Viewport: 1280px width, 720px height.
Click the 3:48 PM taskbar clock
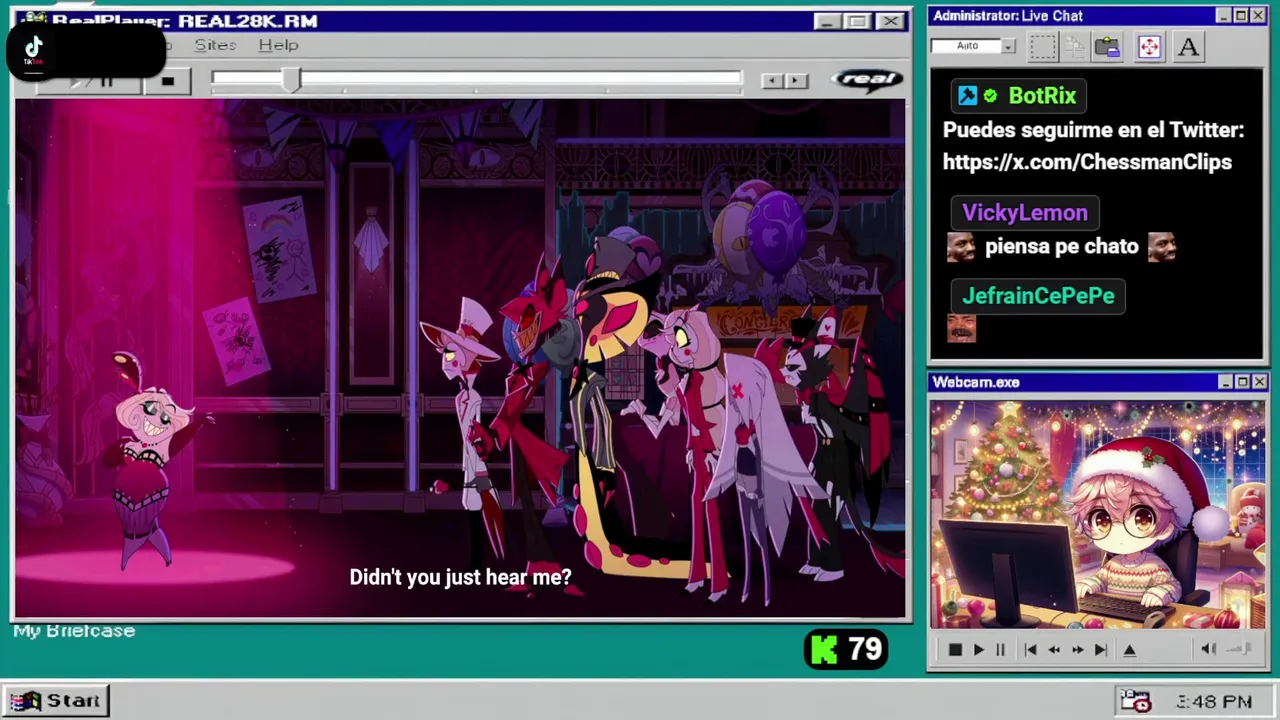click(1214, 702)
